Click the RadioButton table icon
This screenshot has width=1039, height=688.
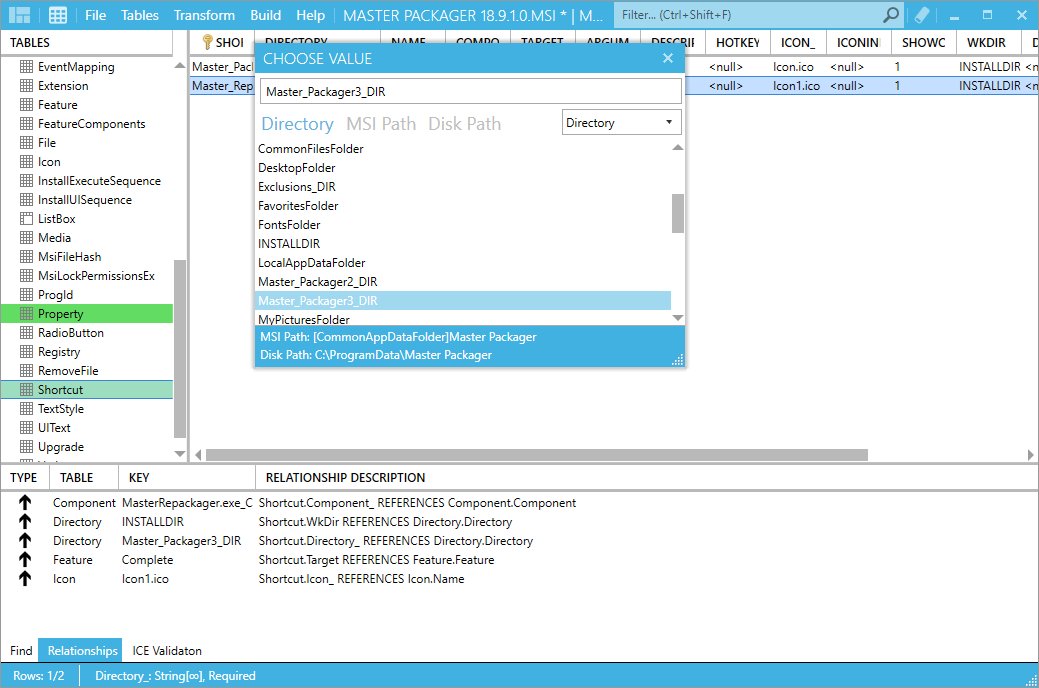click(x=27, y=333)
